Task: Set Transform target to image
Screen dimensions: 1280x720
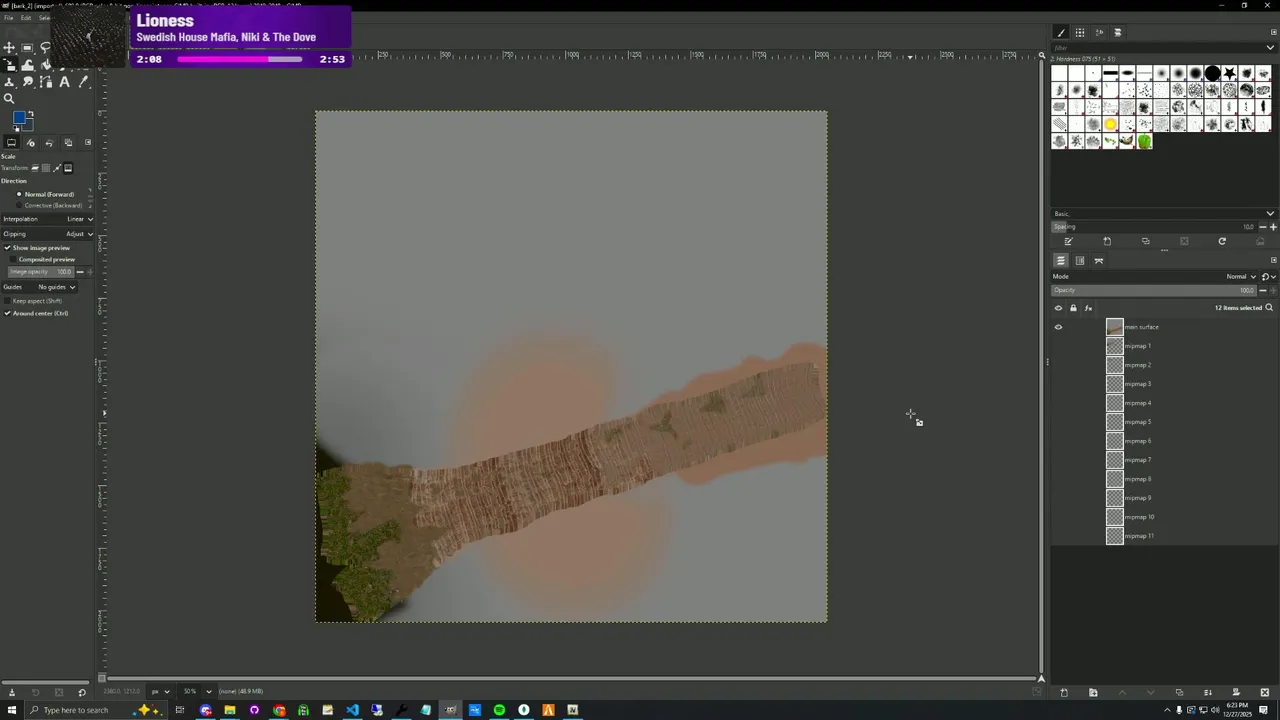Action: [68, 168]
